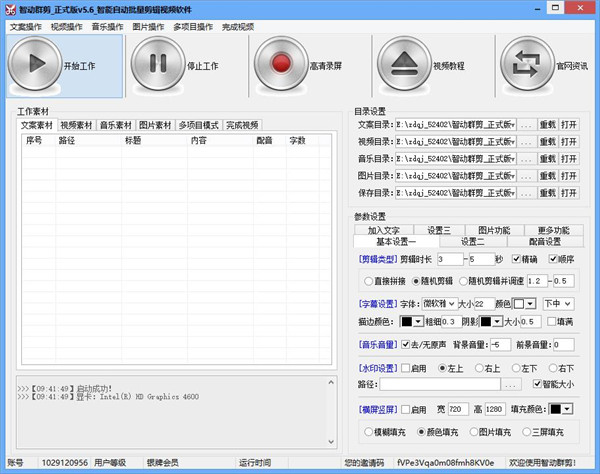Browse for 文案目录 using the ... button
Screen dimensions: 600x474
point(526,125)
